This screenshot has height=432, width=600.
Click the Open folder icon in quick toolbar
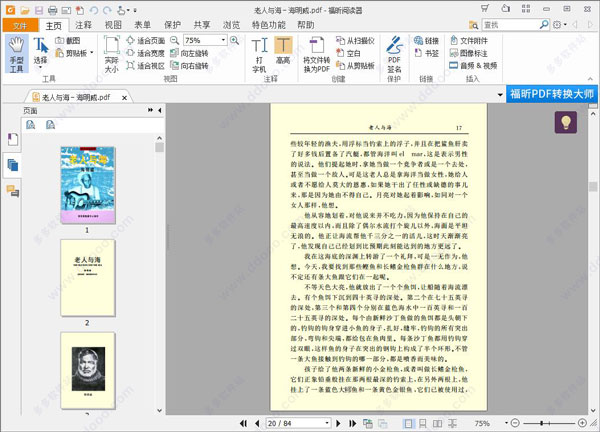click(25, 10)
